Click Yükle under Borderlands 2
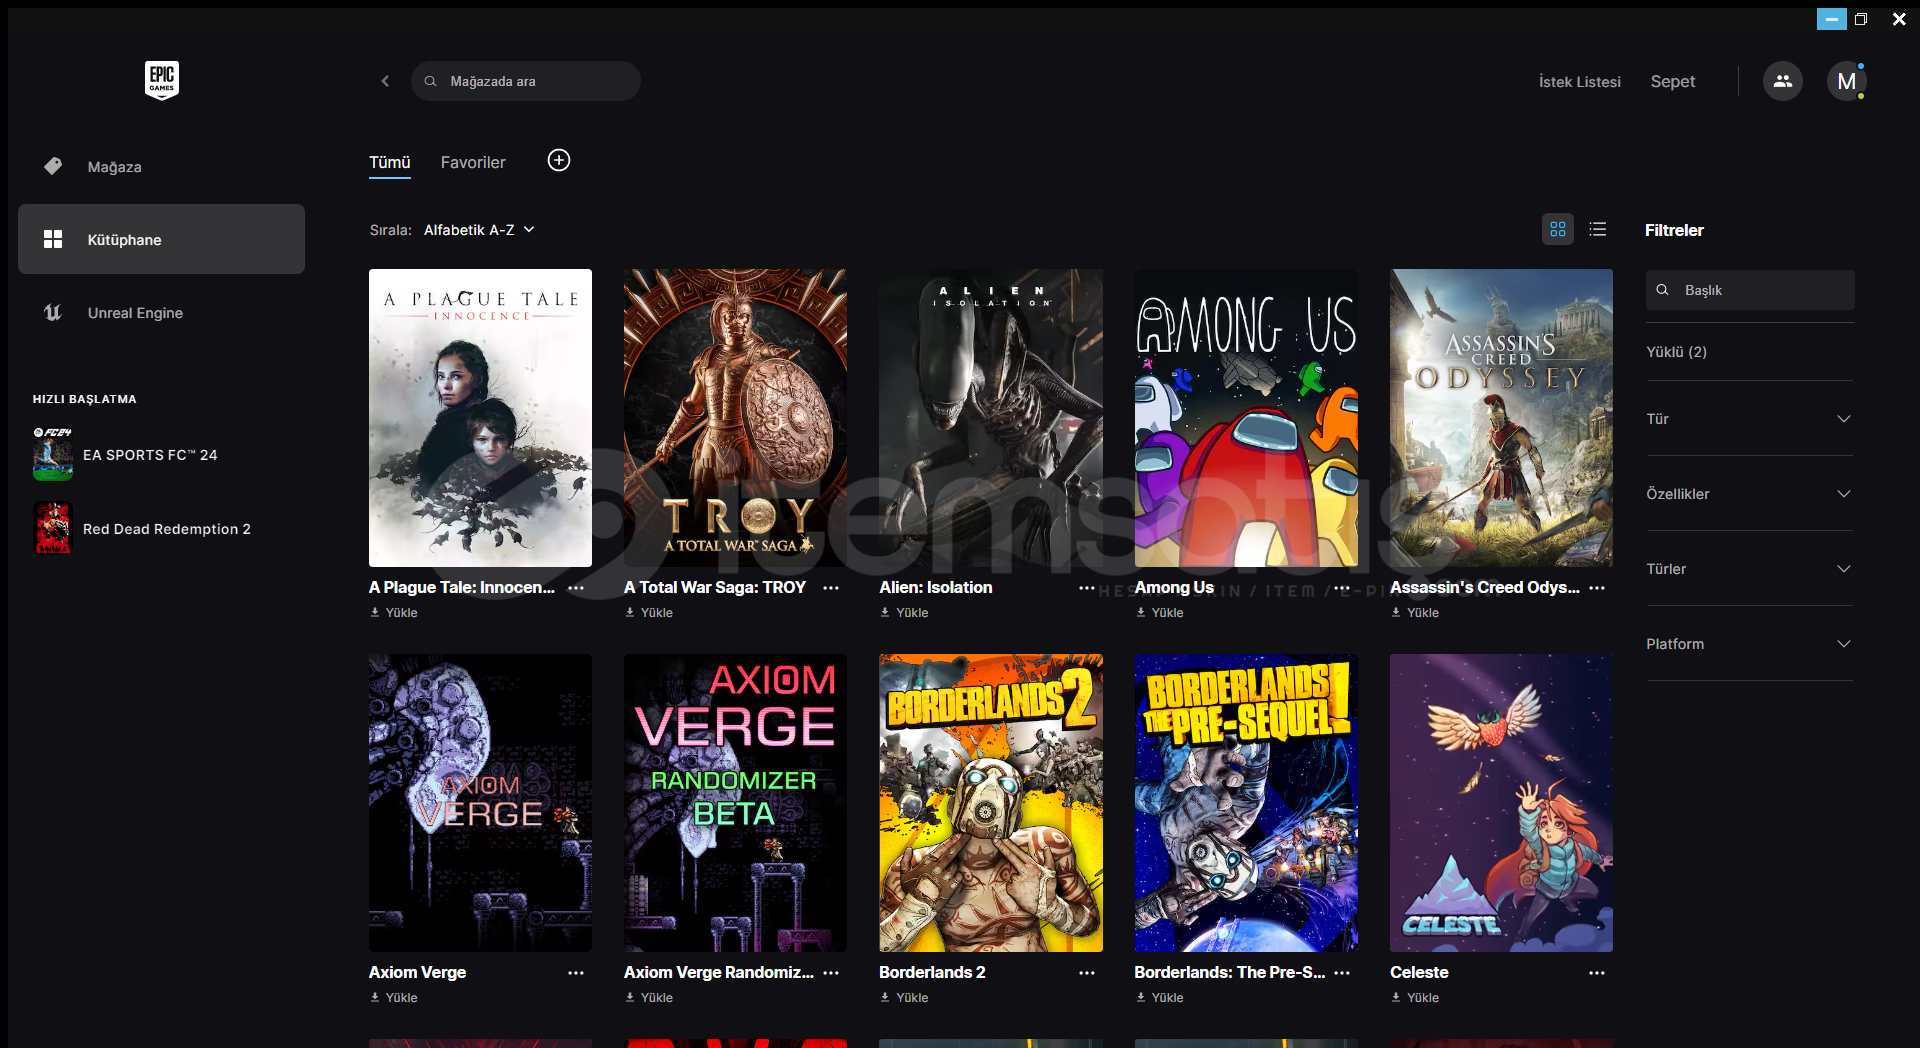Image resolution: width=1920 pixels, height=1048 pixels. pyautogui.click(x=904, y=997)
